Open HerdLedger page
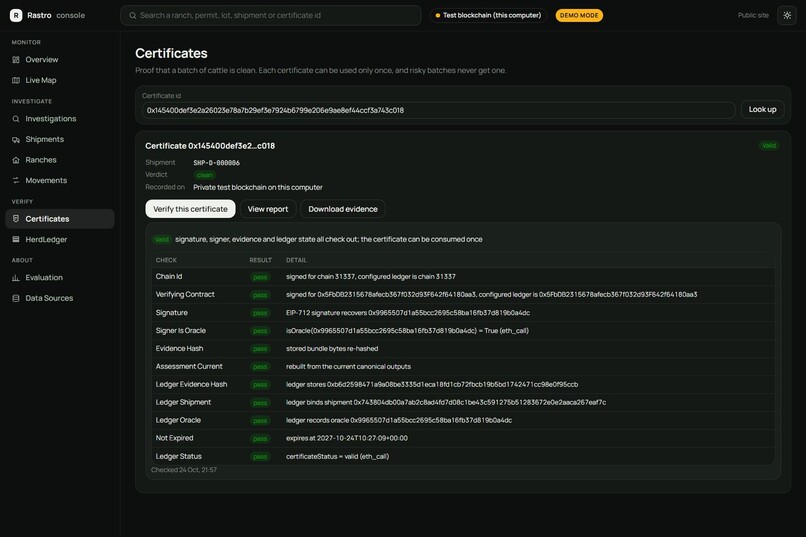The width and height of the screenshot is (806, 537). click(60, 239)
